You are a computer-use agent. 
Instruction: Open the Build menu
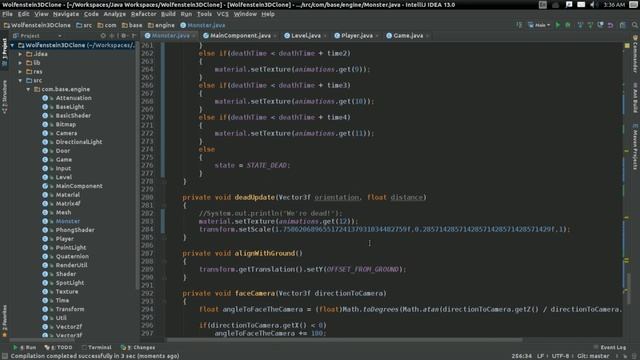tap(168, 14)
